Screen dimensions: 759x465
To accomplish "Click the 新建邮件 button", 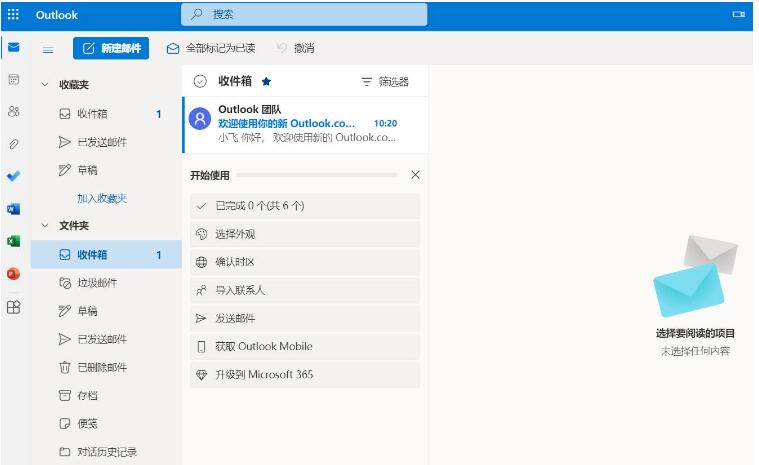I will click(x=111, y=48).
